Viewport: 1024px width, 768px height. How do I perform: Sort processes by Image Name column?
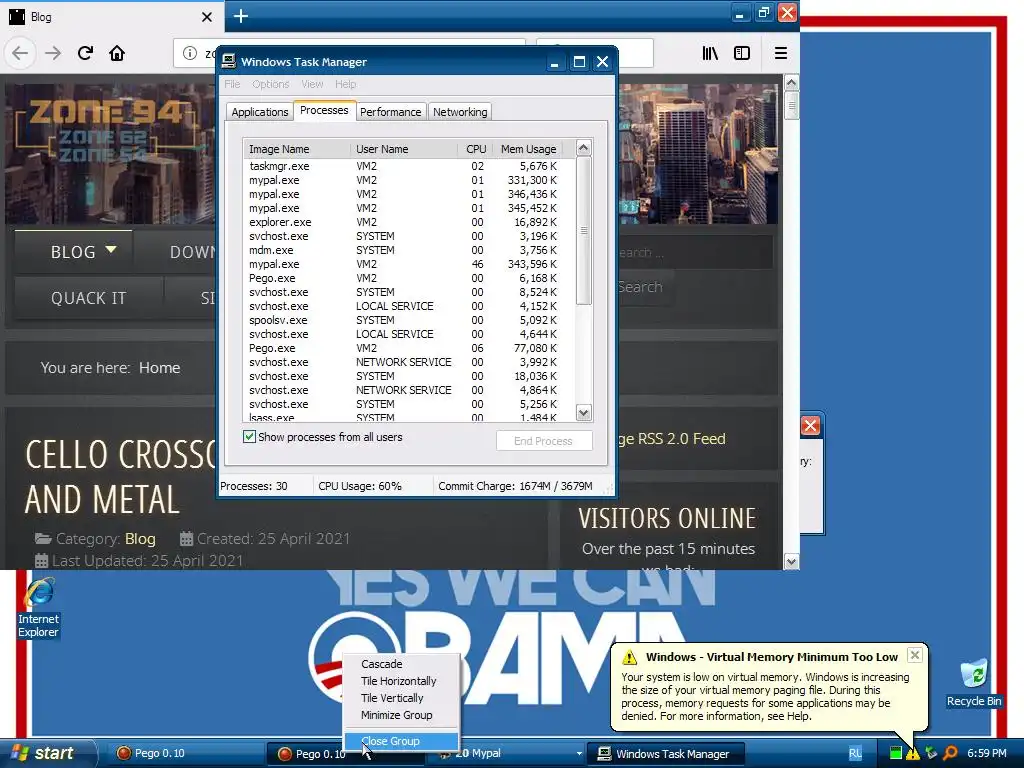(296, 149)
